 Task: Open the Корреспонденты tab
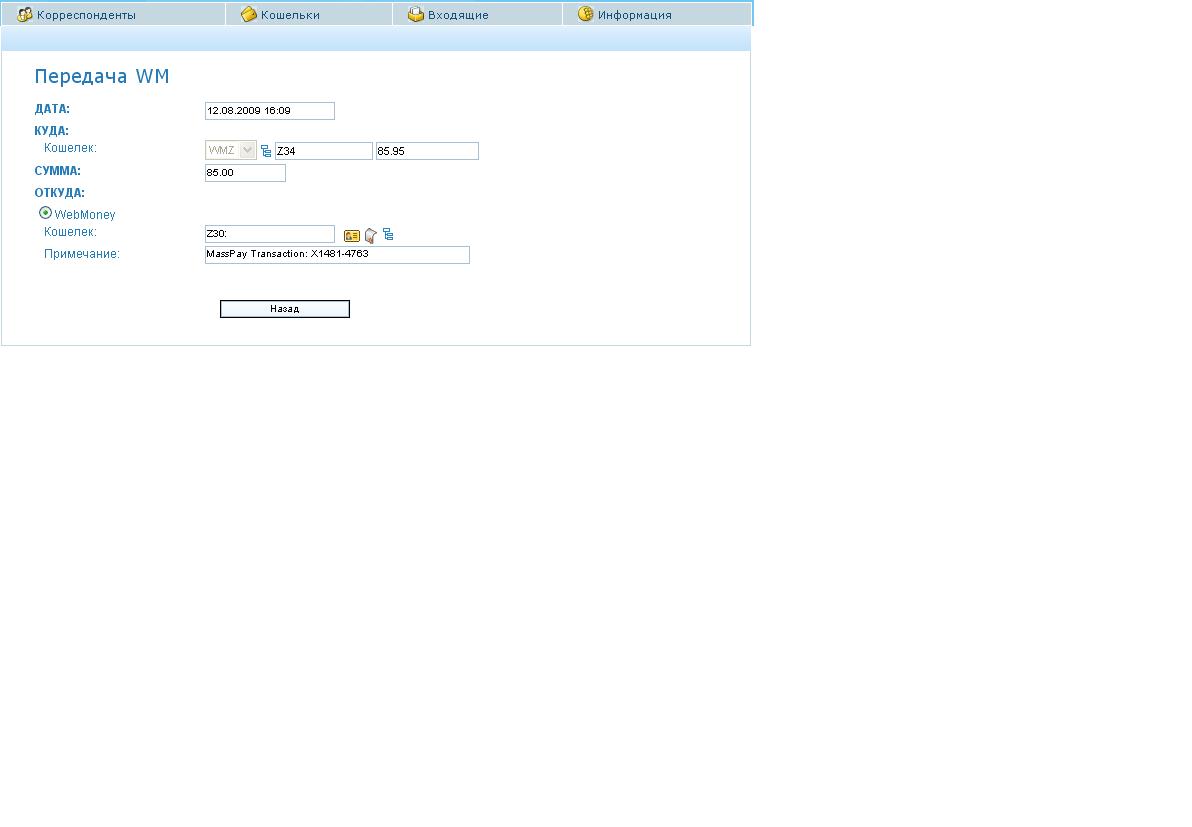click(113, 14)
